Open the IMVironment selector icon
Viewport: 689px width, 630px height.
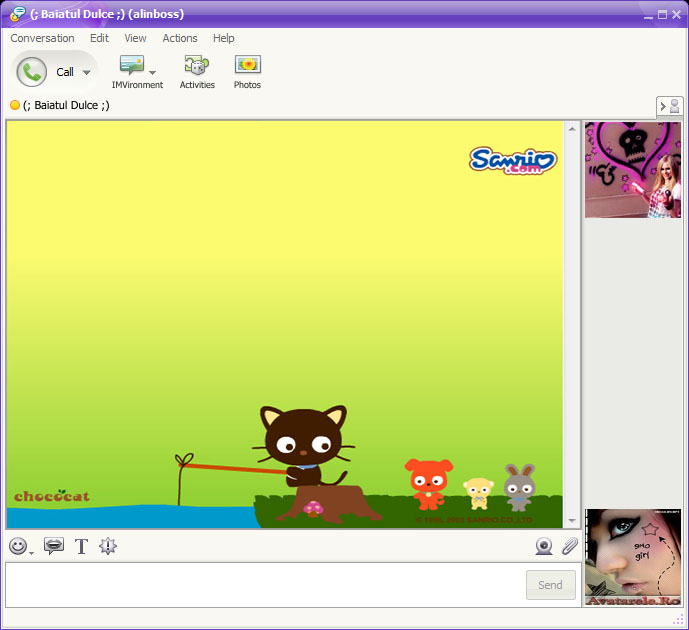(x=132, y=65)
